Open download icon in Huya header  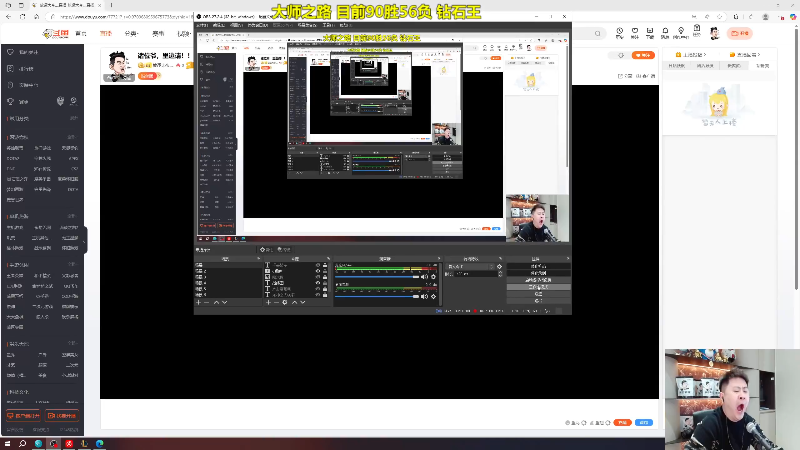649,33
